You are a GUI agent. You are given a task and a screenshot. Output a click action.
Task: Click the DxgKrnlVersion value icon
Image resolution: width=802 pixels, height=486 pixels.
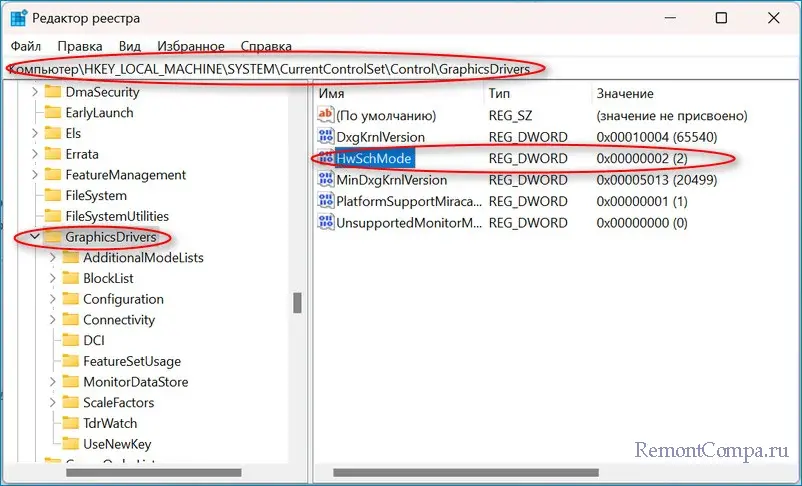(x=325, y=137)
